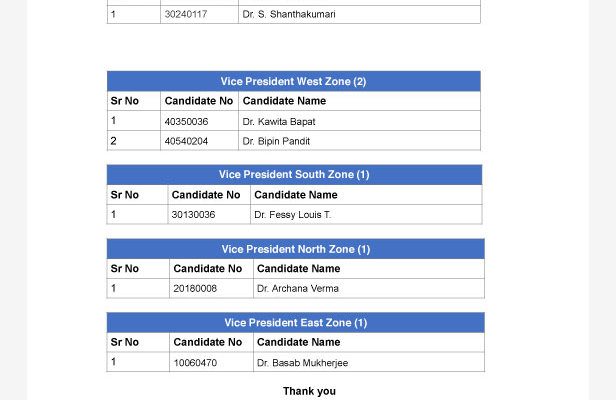Image resolution: width=616 pixels, height=400 pixels.
Task: Click the Thank you text
Action: click(309, 391)
